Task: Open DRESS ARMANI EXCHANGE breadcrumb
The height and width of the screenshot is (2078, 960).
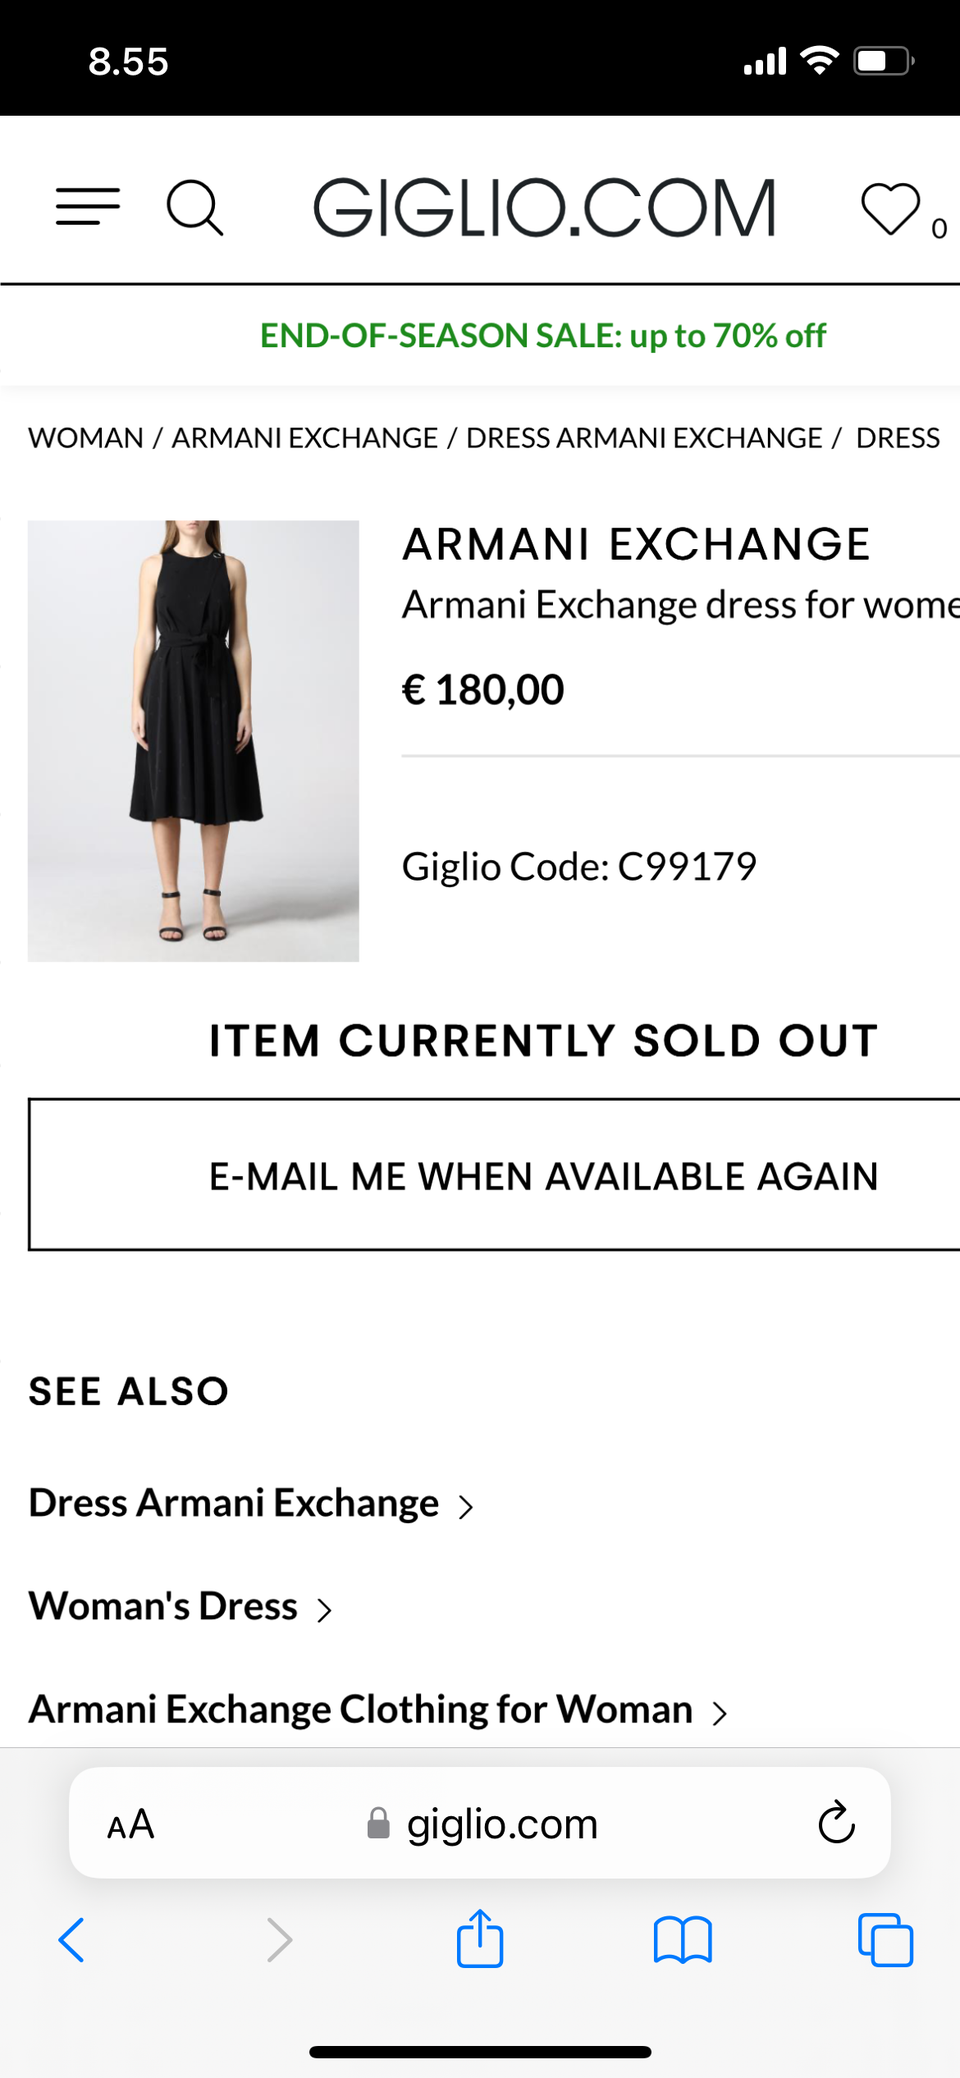Action: pyautogui.click(x=644, y=438)
